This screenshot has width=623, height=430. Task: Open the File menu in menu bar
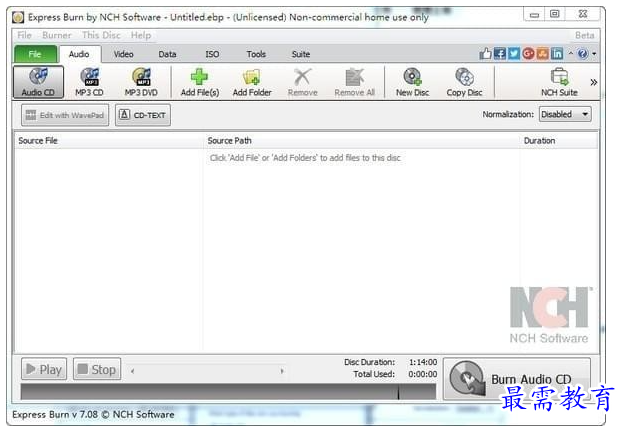point(24,35)
